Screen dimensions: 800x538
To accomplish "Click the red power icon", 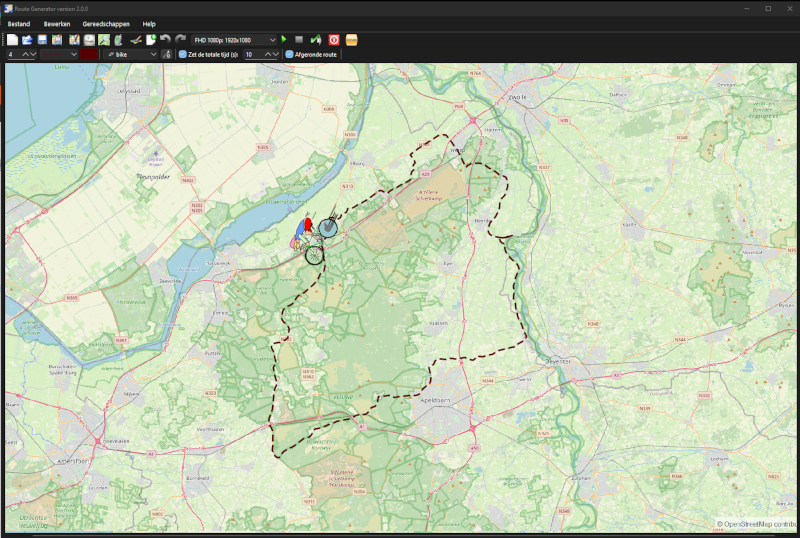I will [334, 40].
